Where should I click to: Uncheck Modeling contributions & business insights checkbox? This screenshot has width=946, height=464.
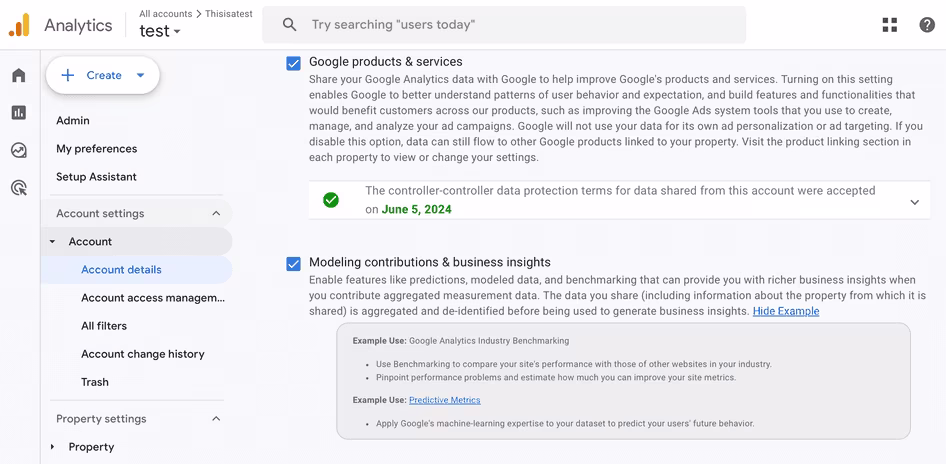293,264
